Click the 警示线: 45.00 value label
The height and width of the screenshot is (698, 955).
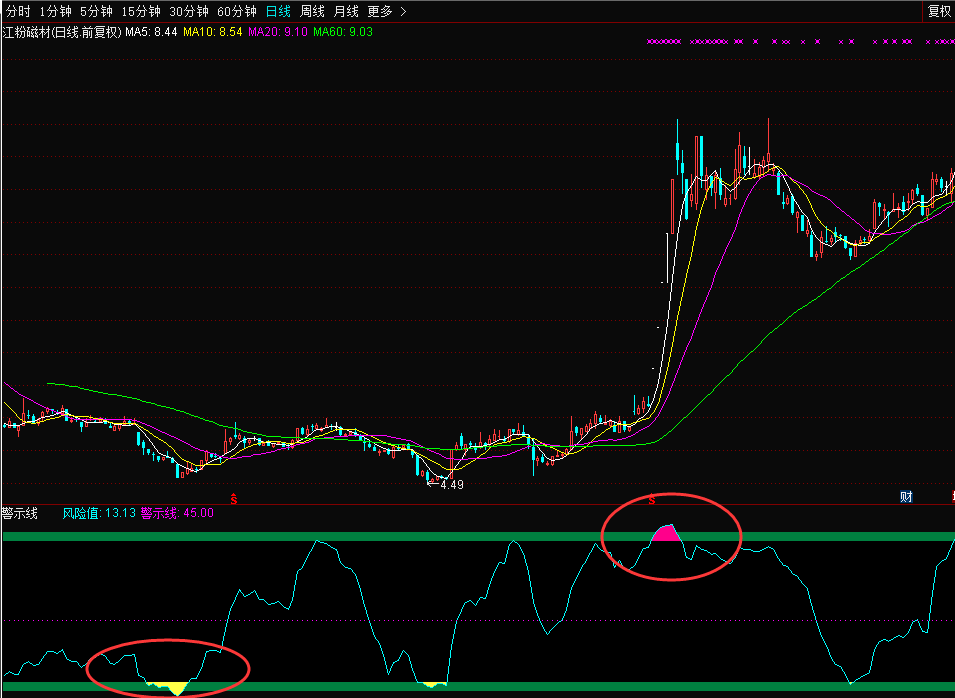[x=177, y=513]
